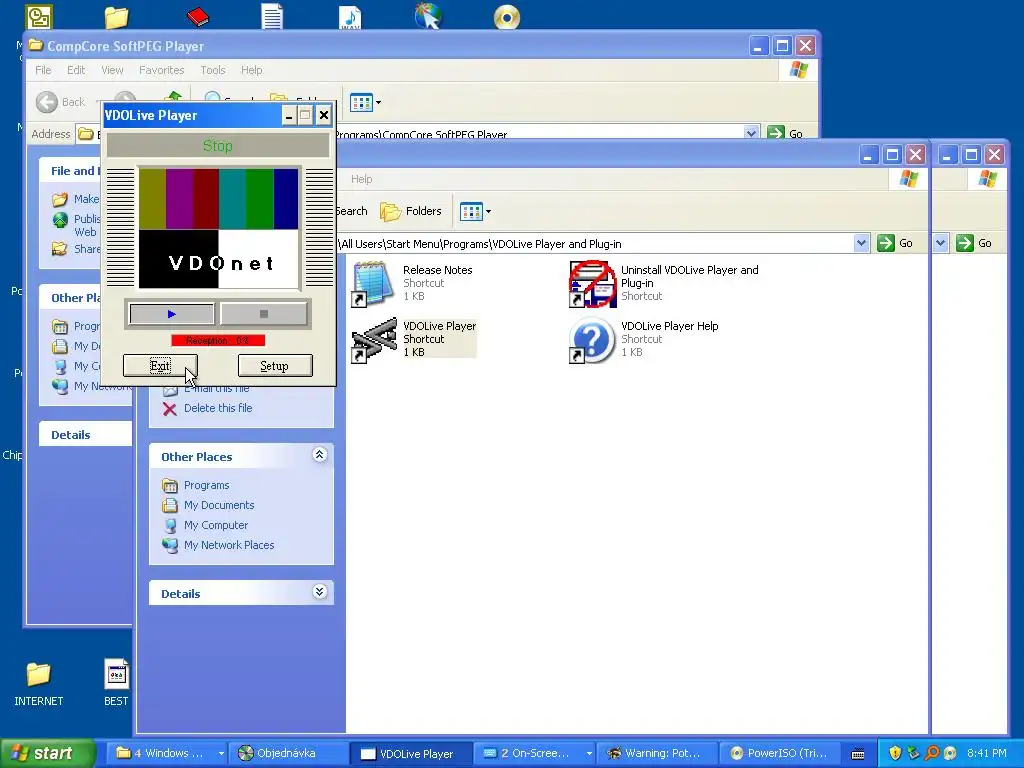Expand address bar dropdown of VDOLive folder
The width and height of the screenshot is (1024, 768).
(861, 243)
